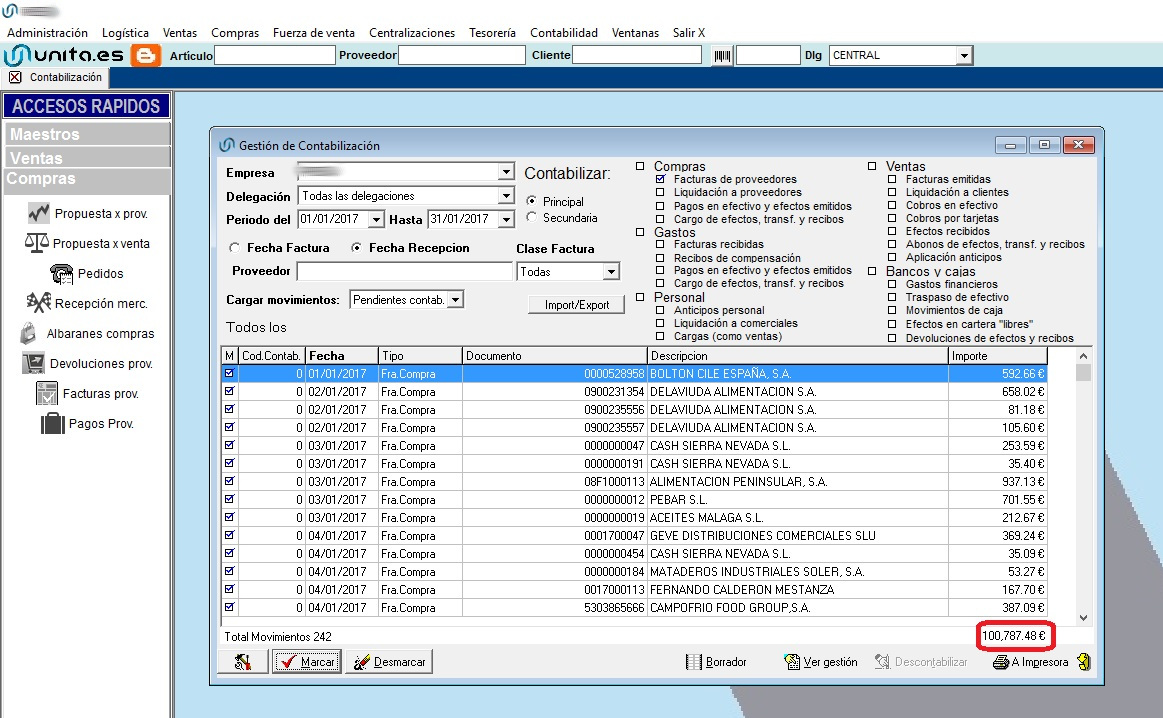Open the Albaranes compras icon
Screen dimensions: 1163x718
coord(29,333)
